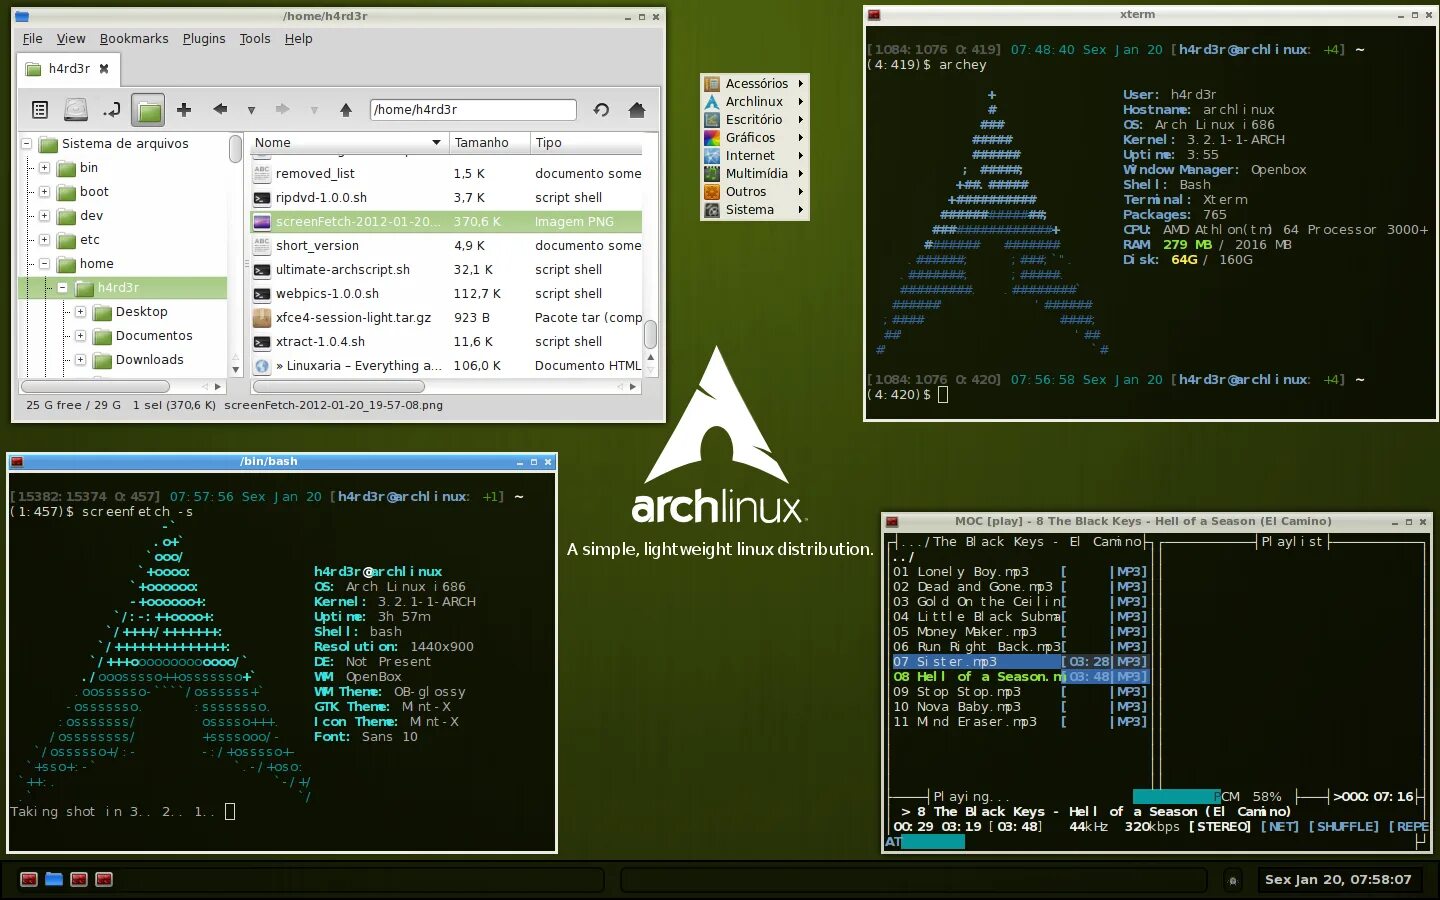Select the Downloads folder in the tree

149,360
